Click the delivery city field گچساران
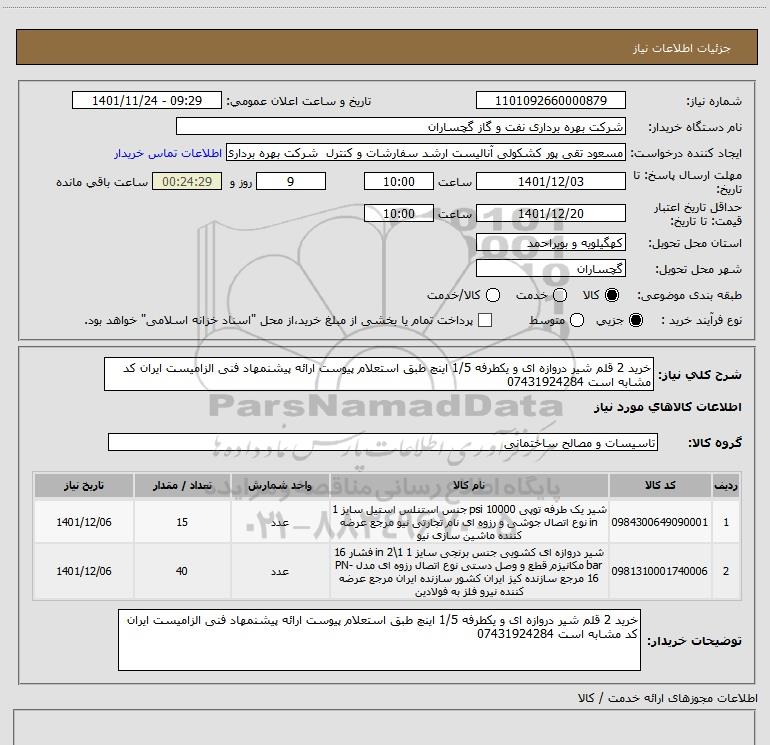770x745 pixels. [x=550, y=269]
